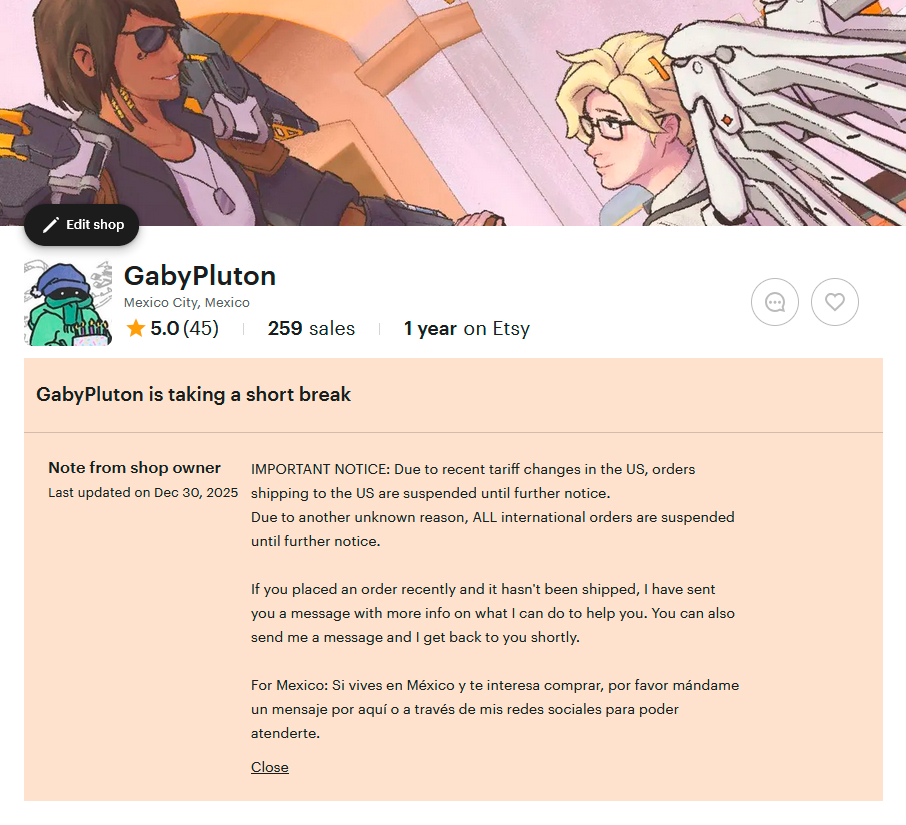This screenshot has height=825, width=906.
Task: Click the Last updated on Dec 30, 2025 text
Action: point(143,492)
